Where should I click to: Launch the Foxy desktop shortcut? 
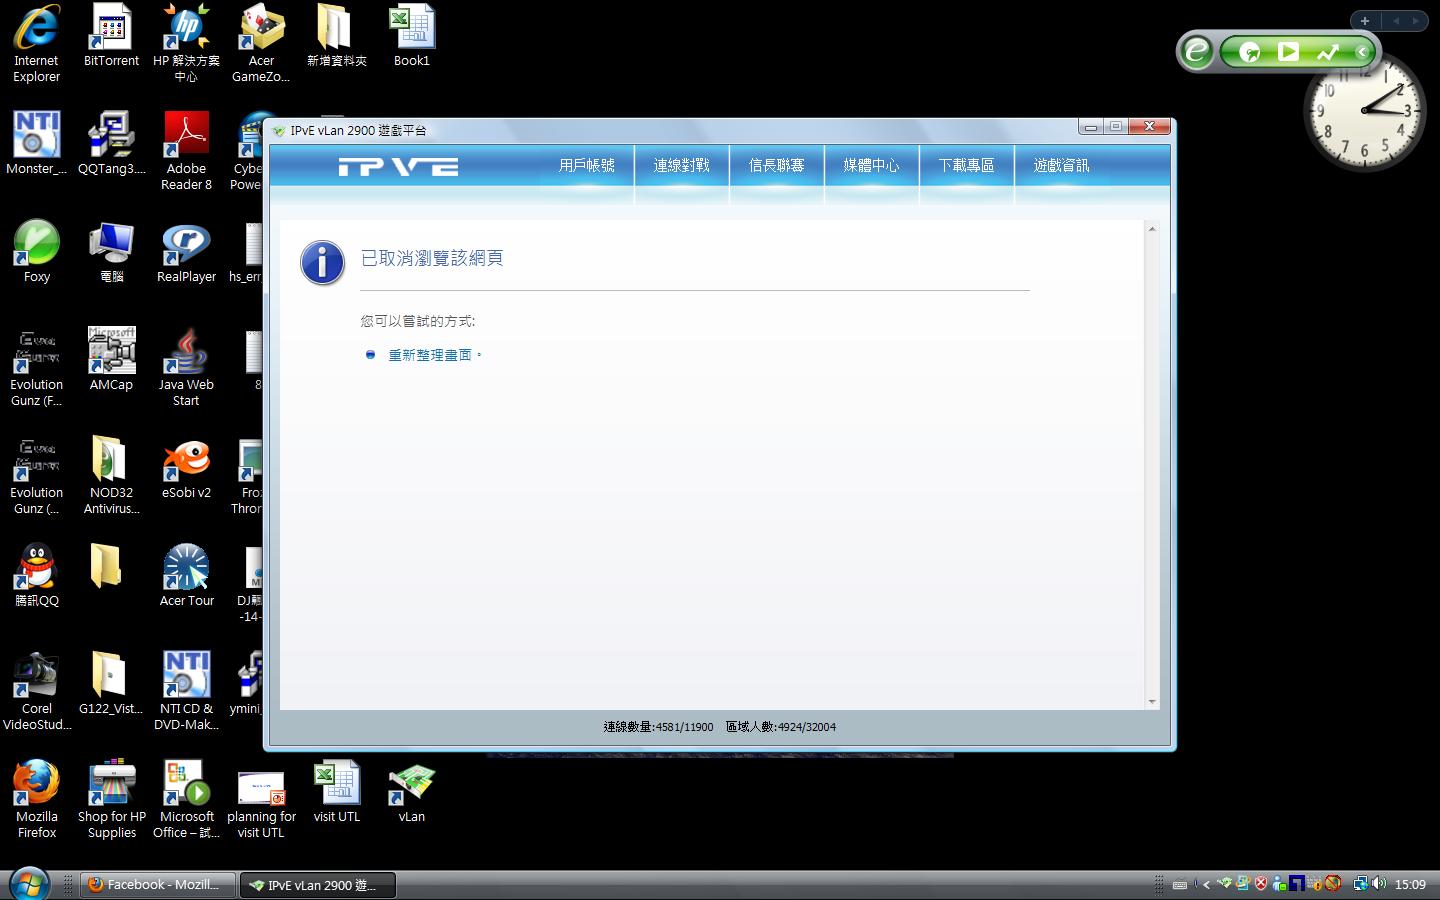coord(36,252)
